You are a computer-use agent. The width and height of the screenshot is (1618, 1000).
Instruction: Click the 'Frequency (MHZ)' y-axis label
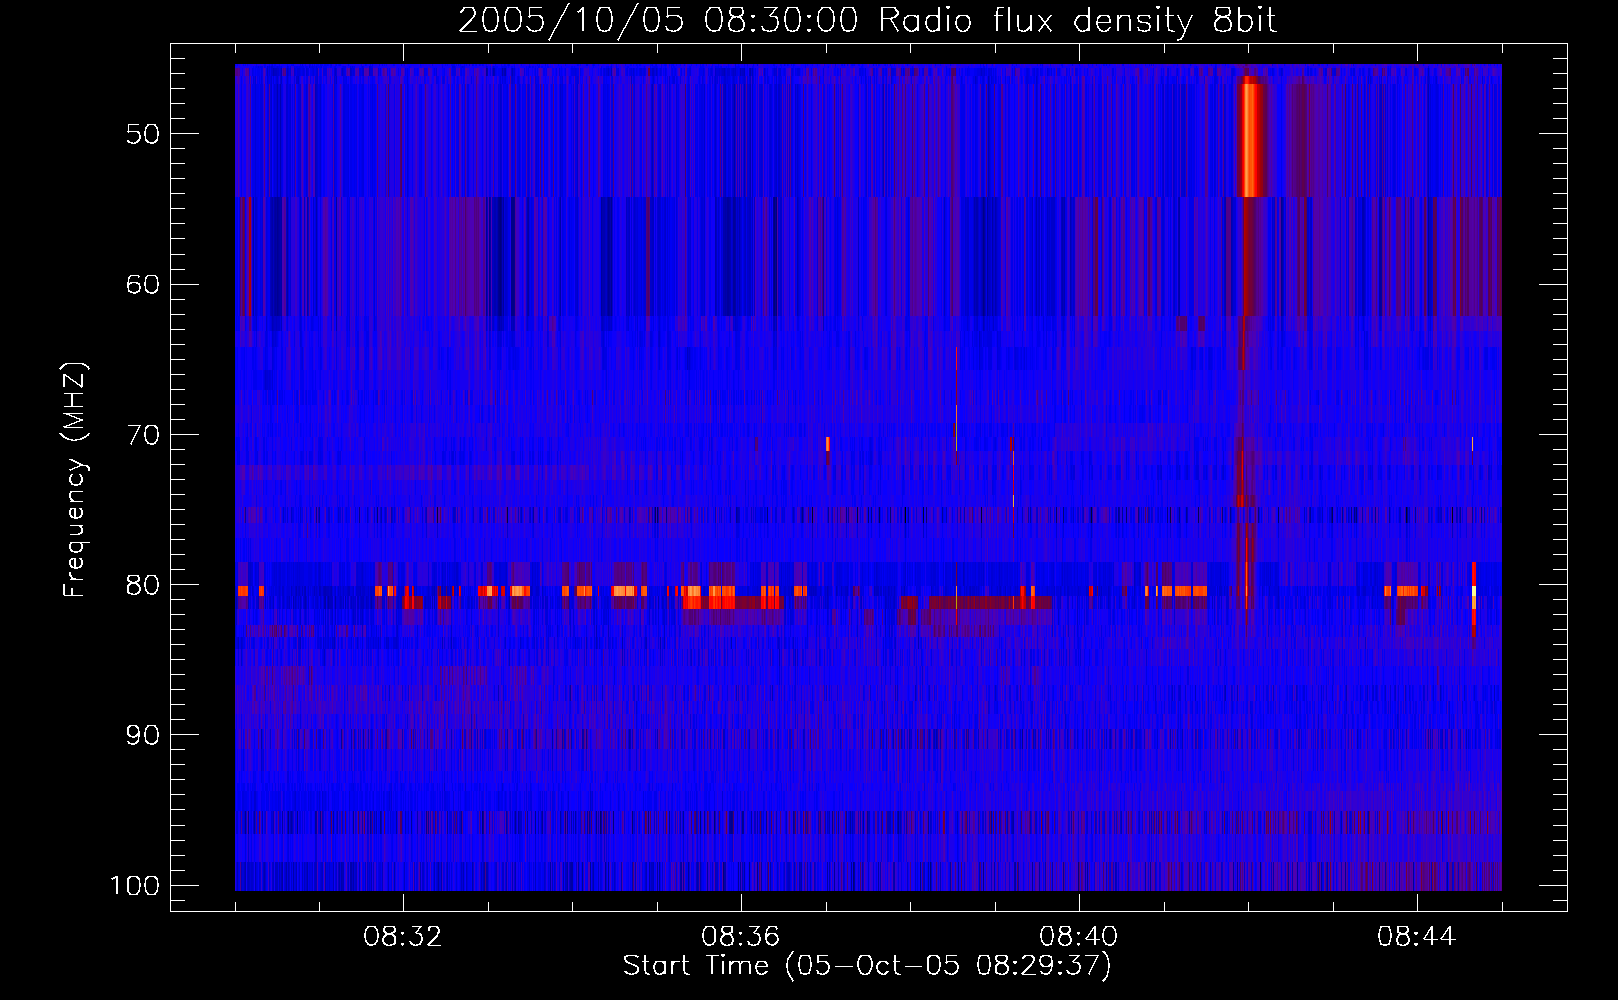click(75, 480)
